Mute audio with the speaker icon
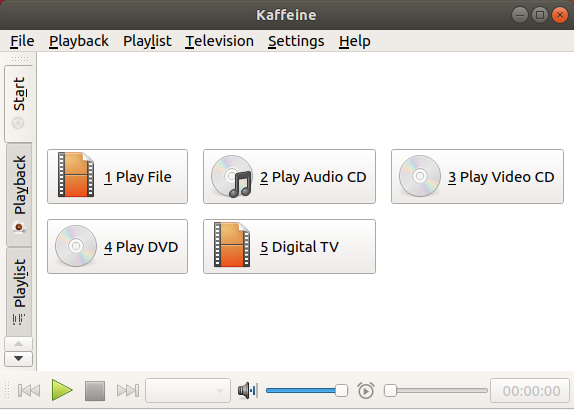 coord(248,391)
